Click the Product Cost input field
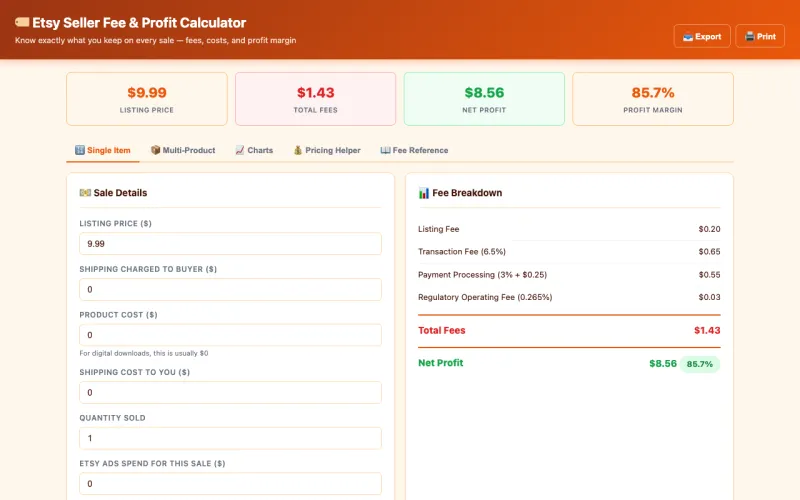 (230, 335)
